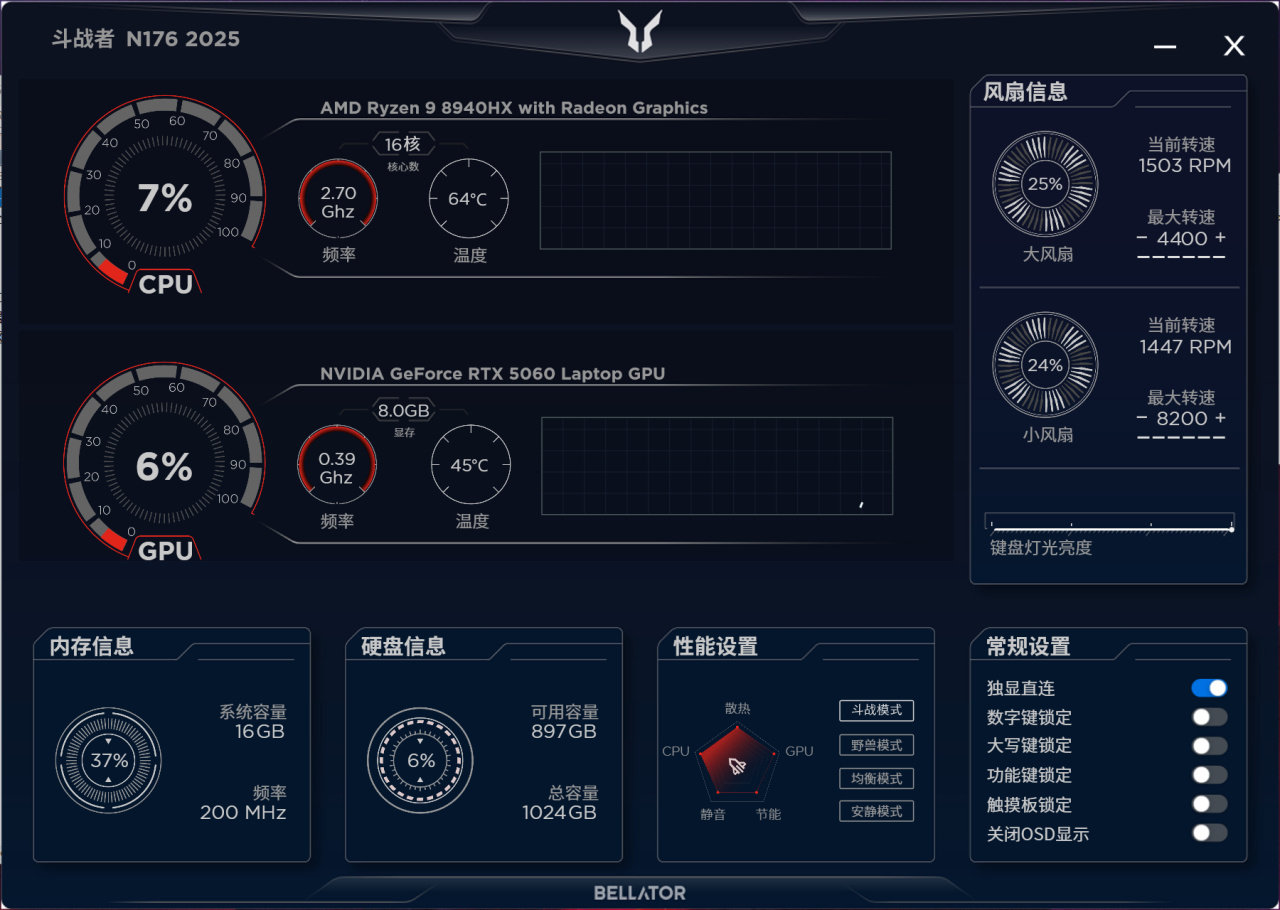Disable the 独显直连 toggle

point(1209,688)
